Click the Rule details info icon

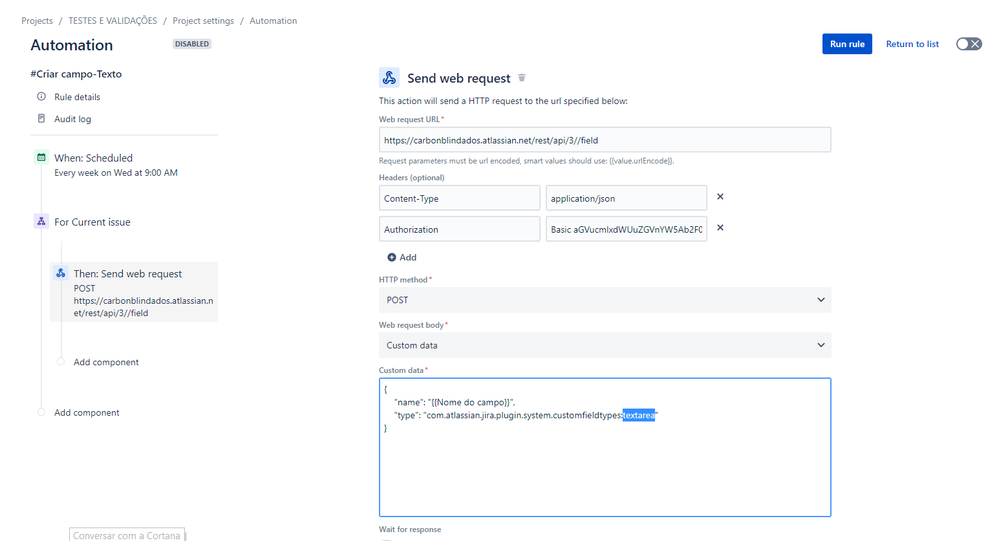coord(41,97)
